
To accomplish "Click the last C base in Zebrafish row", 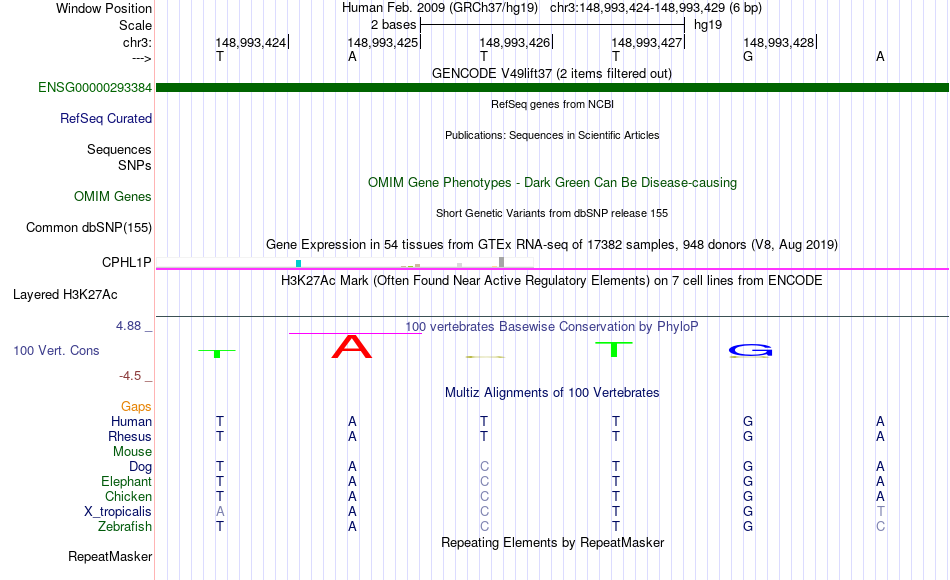I will pos(880,526).
